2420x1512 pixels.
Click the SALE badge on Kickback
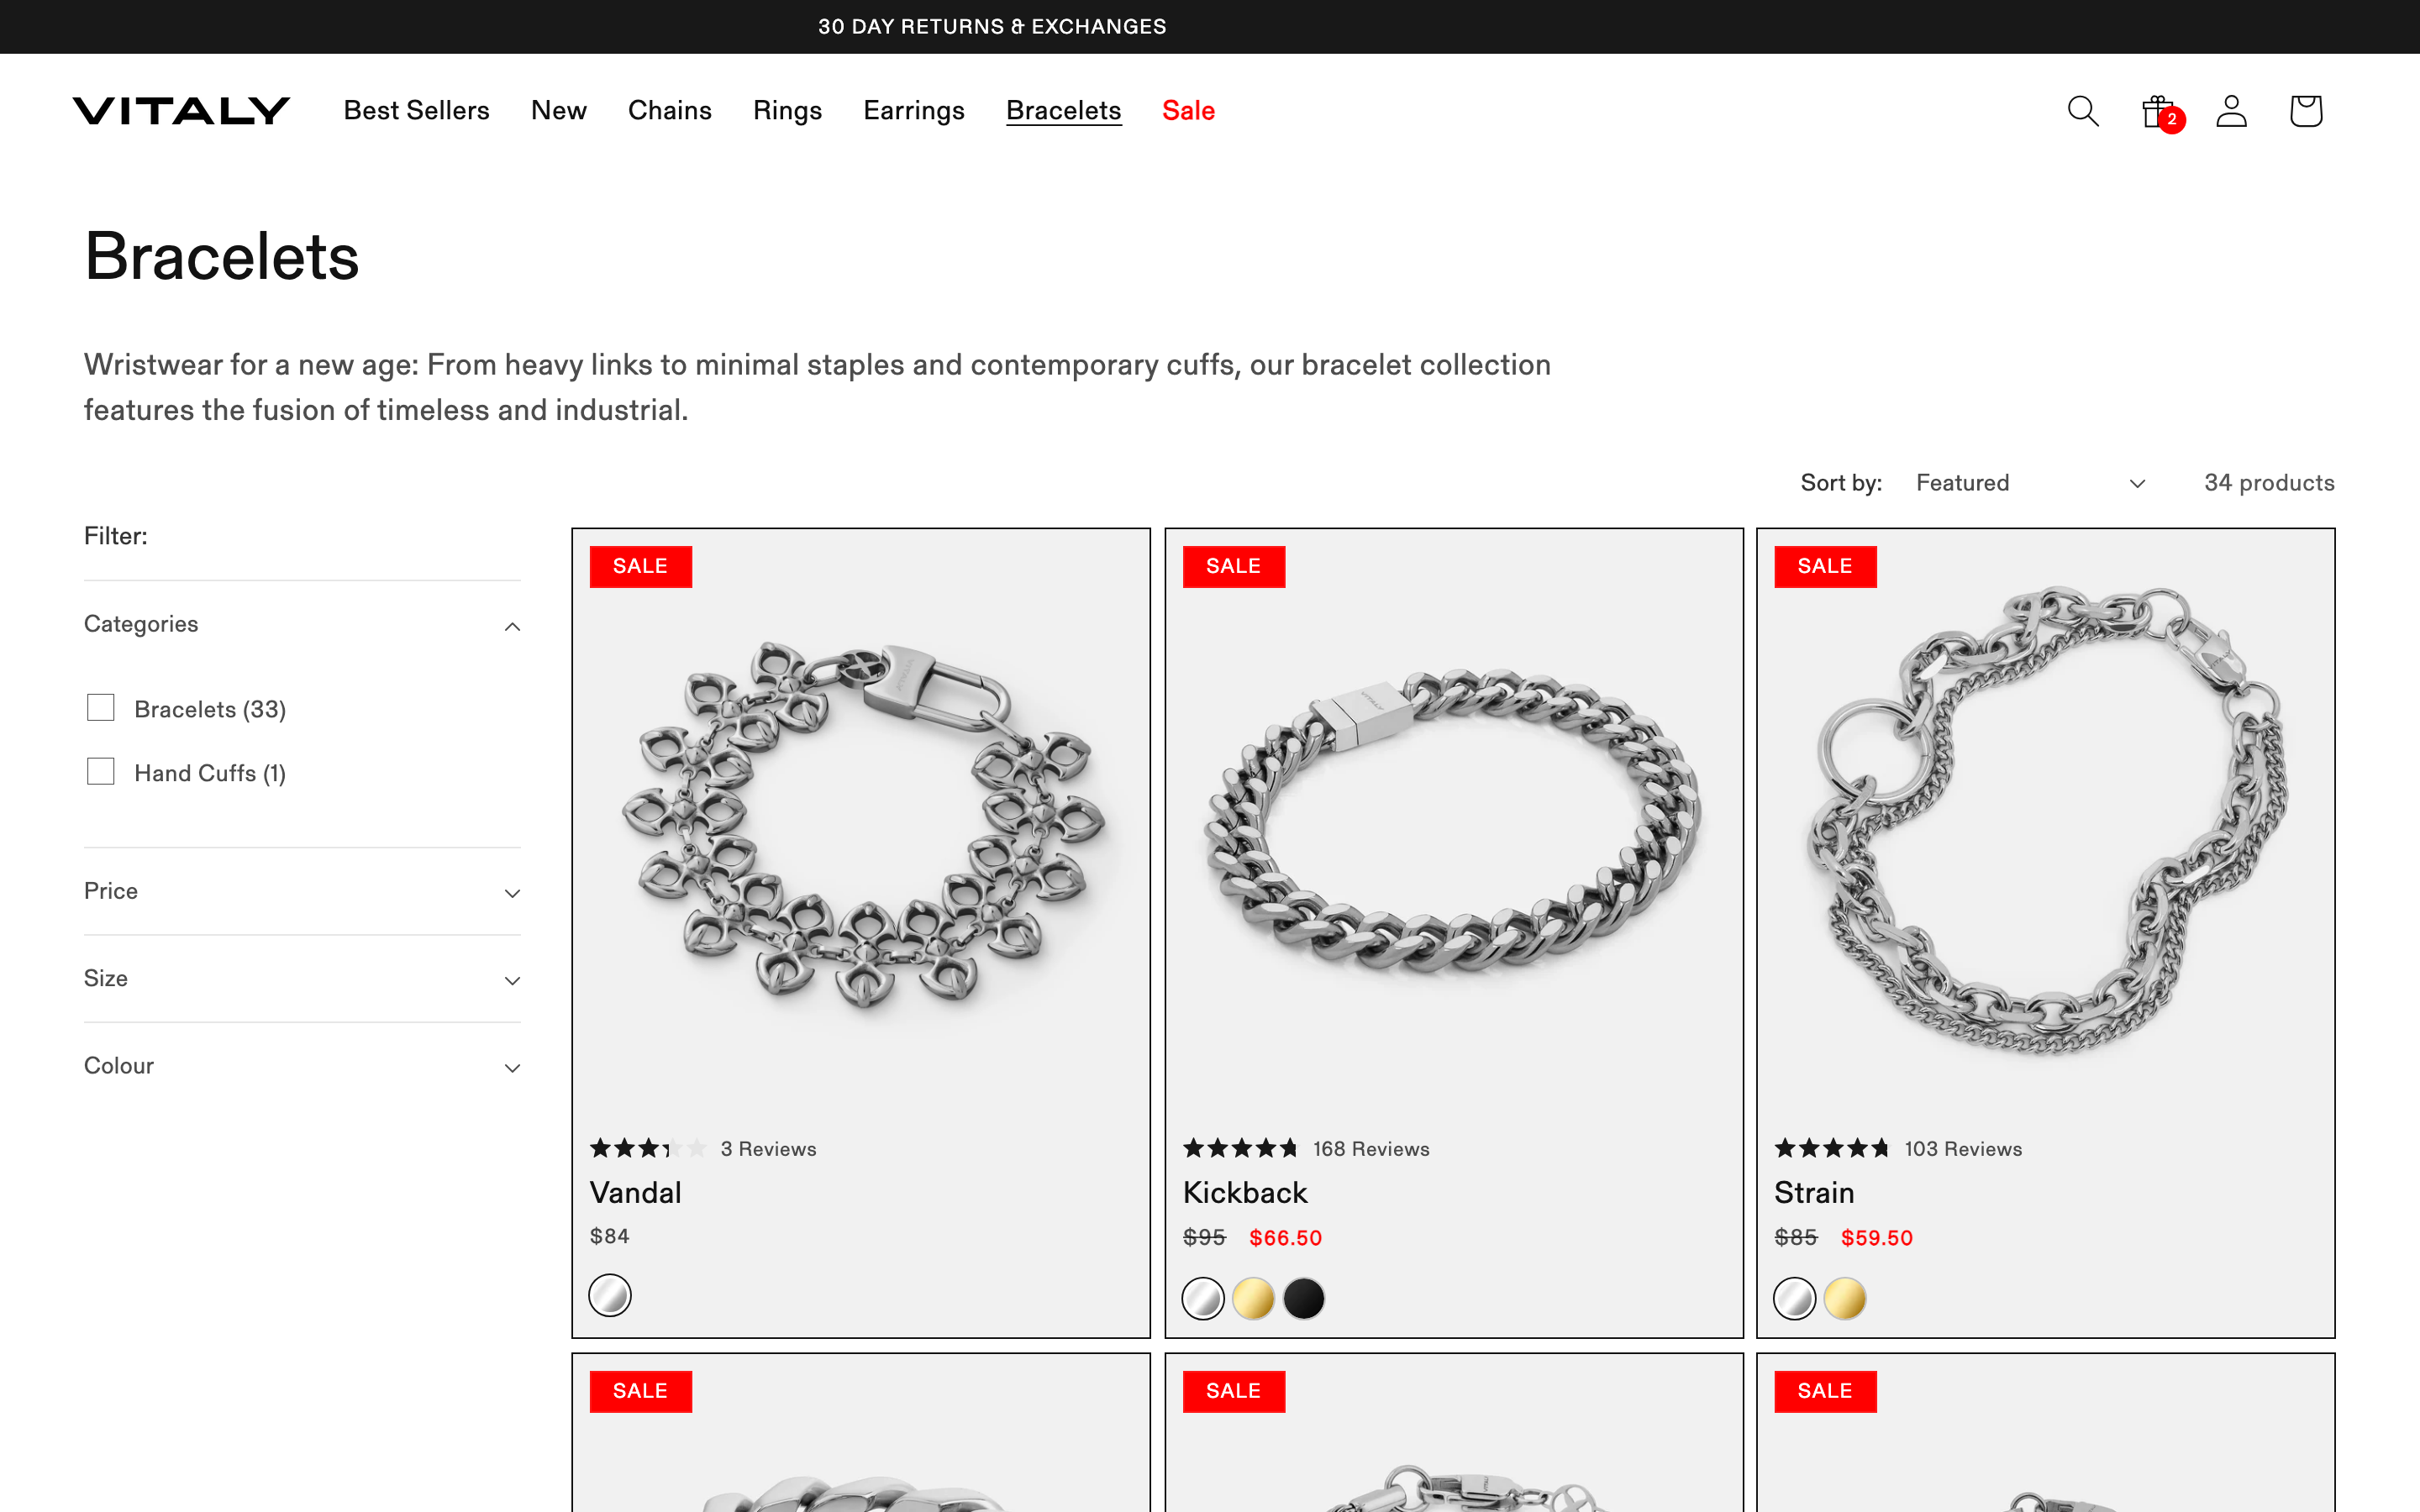pos(1233,566)
